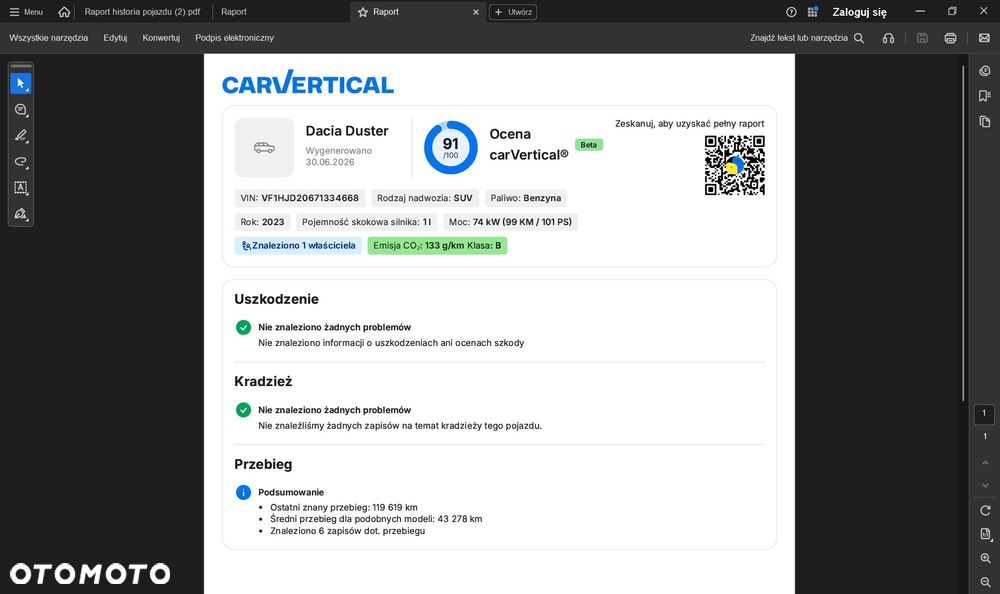1000x594 pixels.
Task: Click the Paliwo: Benzyna label
Action: pos(526,198)
